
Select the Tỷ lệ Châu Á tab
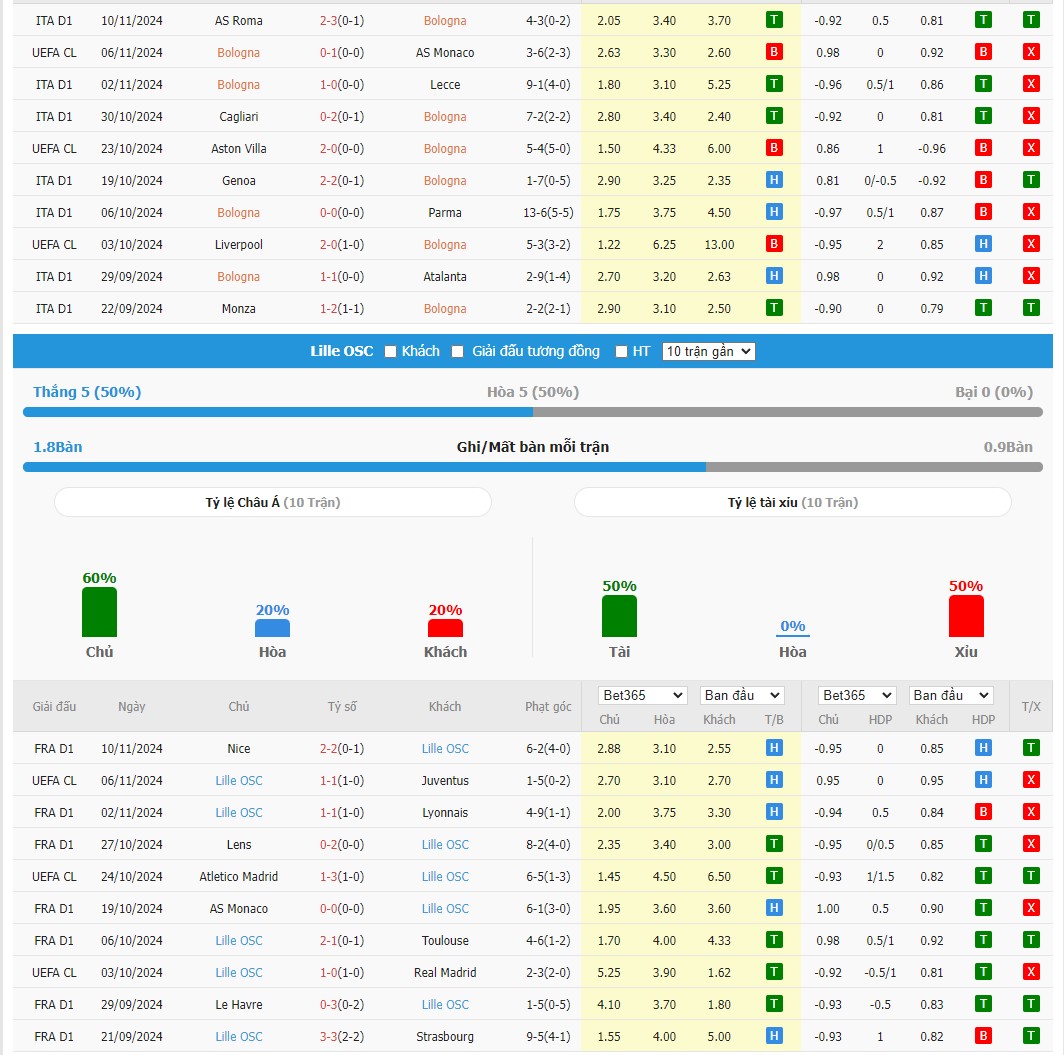pos(273,502)
